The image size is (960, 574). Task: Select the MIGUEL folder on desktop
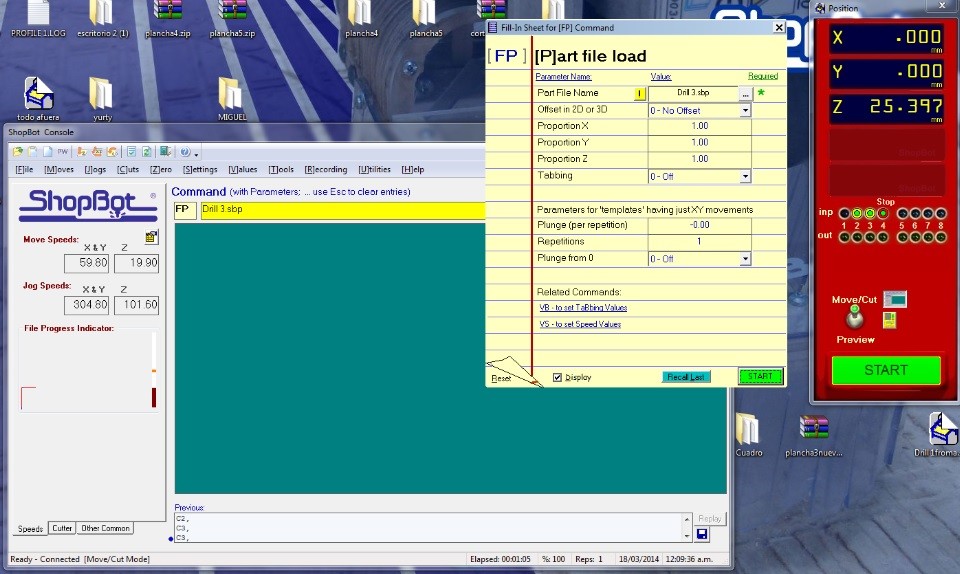[x=232, y=99]
